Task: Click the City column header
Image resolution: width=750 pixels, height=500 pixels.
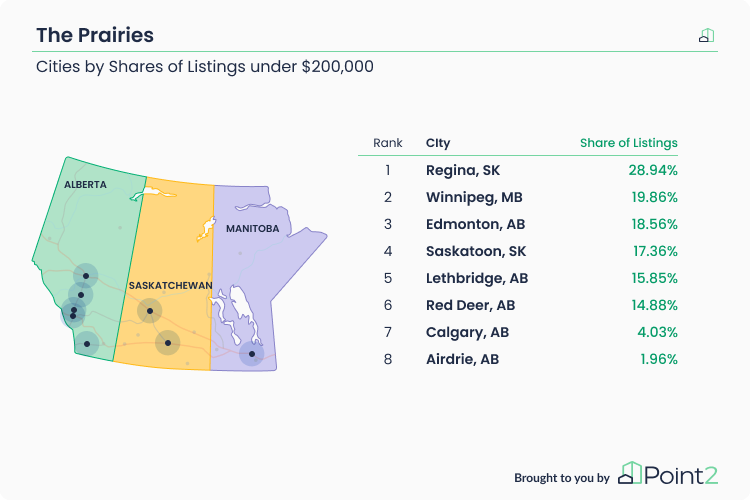Action: tap(438, 143)
